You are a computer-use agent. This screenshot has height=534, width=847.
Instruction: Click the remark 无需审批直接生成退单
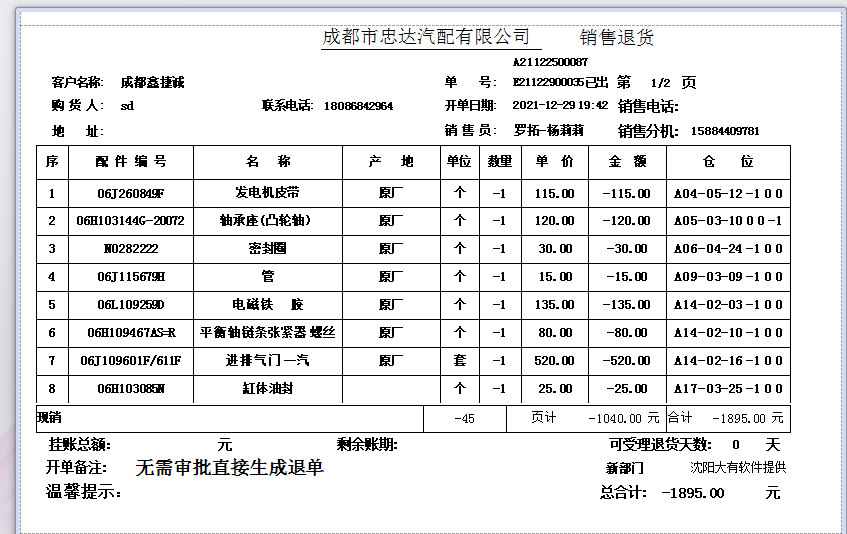229,468
